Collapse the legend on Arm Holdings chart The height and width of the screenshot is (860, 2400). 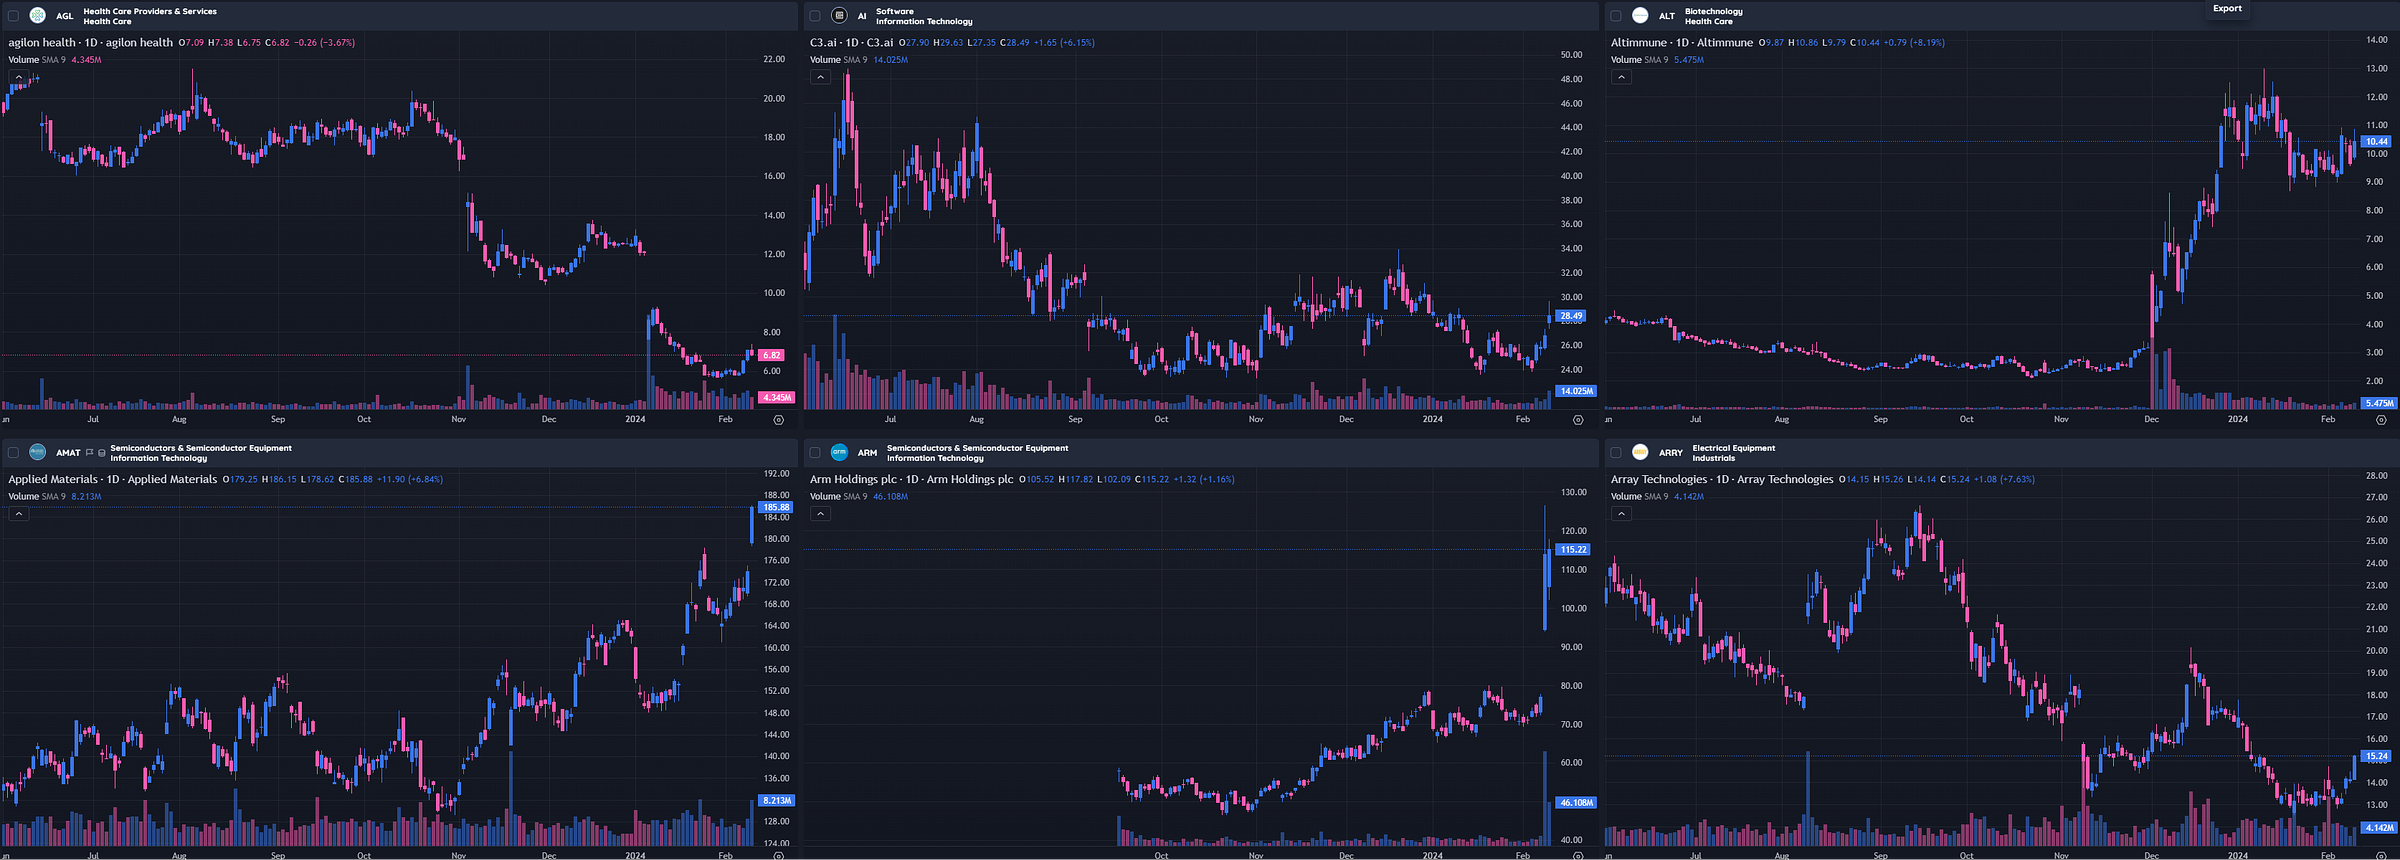pos(820,514)
